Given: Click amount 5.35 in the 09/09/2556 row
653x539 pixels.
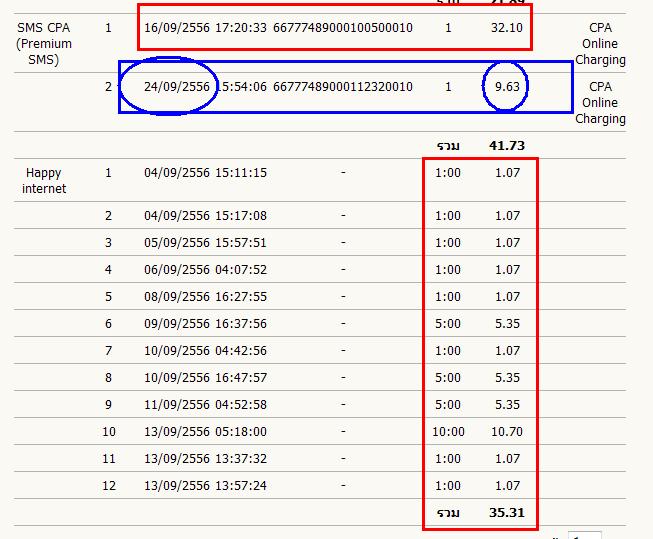Looking at the screenshot, I should [x=507, y=324].
